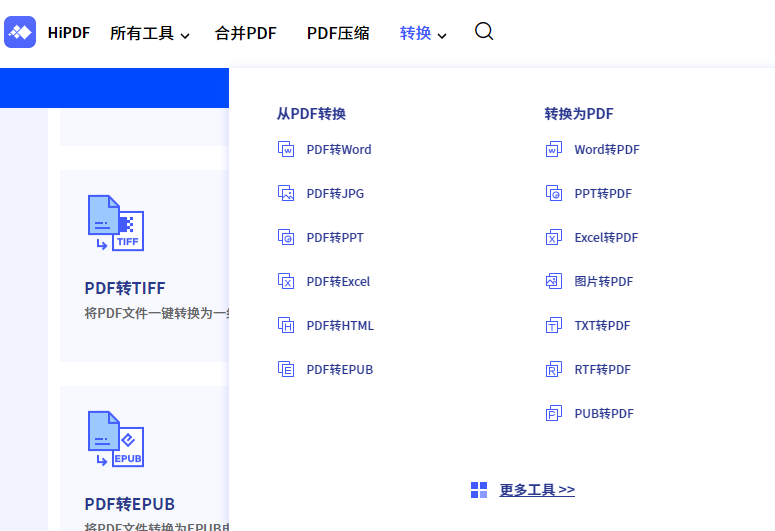Click the Excel转PDF icon
775x531 pixels.
(x=554, y=237)
